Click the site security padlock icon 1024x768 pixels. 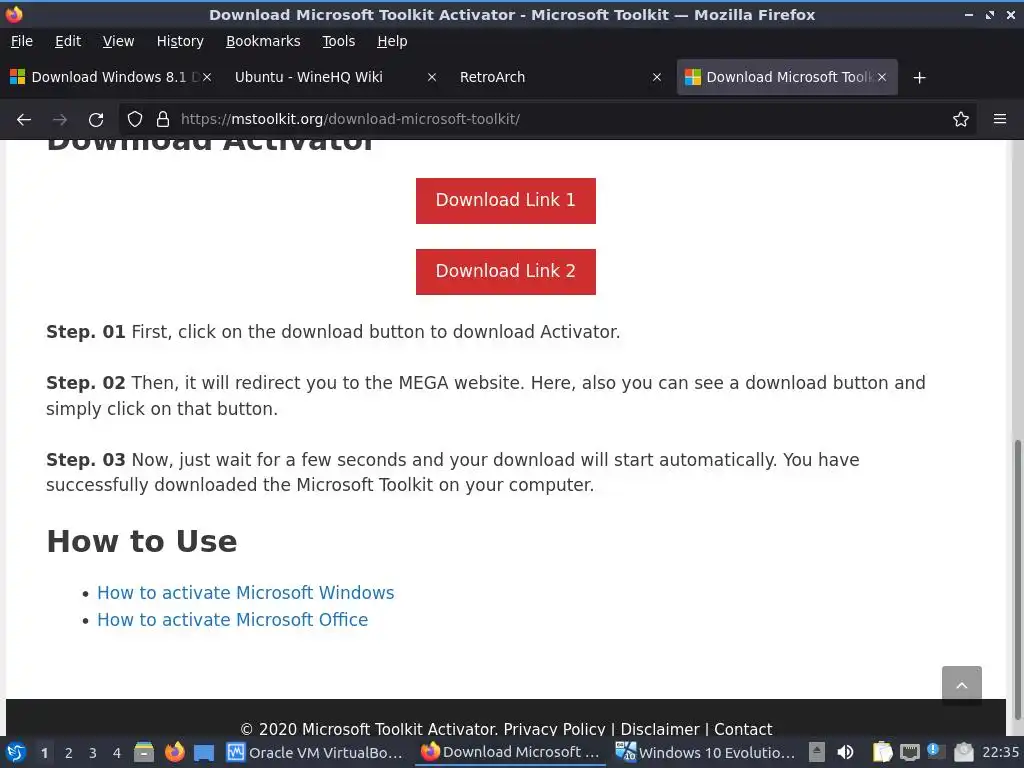pyautogui.click(x=163, y=120)
